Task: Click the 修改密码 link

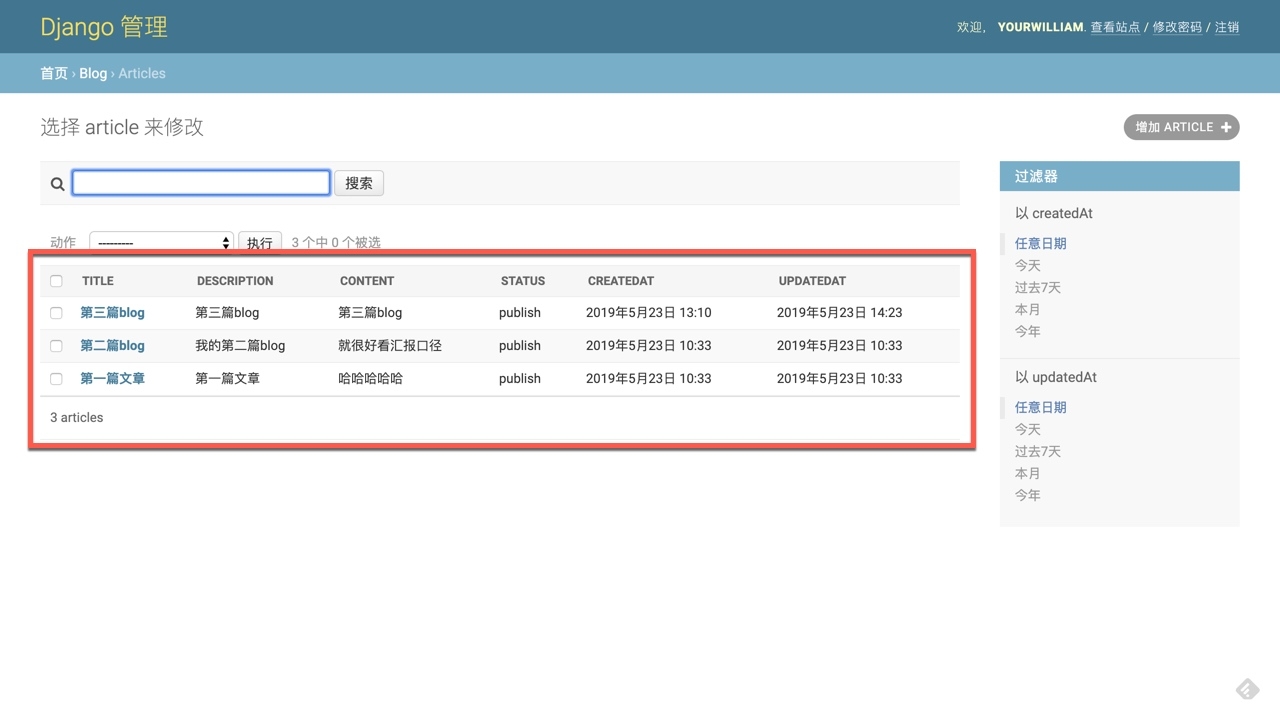Action: [x=1177, y=27]
